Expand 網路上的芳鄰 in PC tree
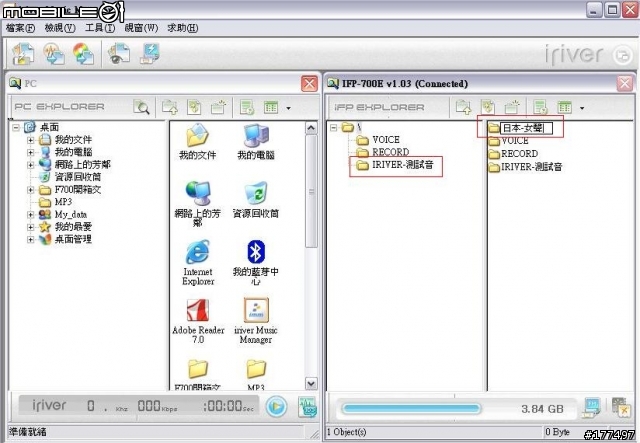640x443 pixels. click(30, 165)
